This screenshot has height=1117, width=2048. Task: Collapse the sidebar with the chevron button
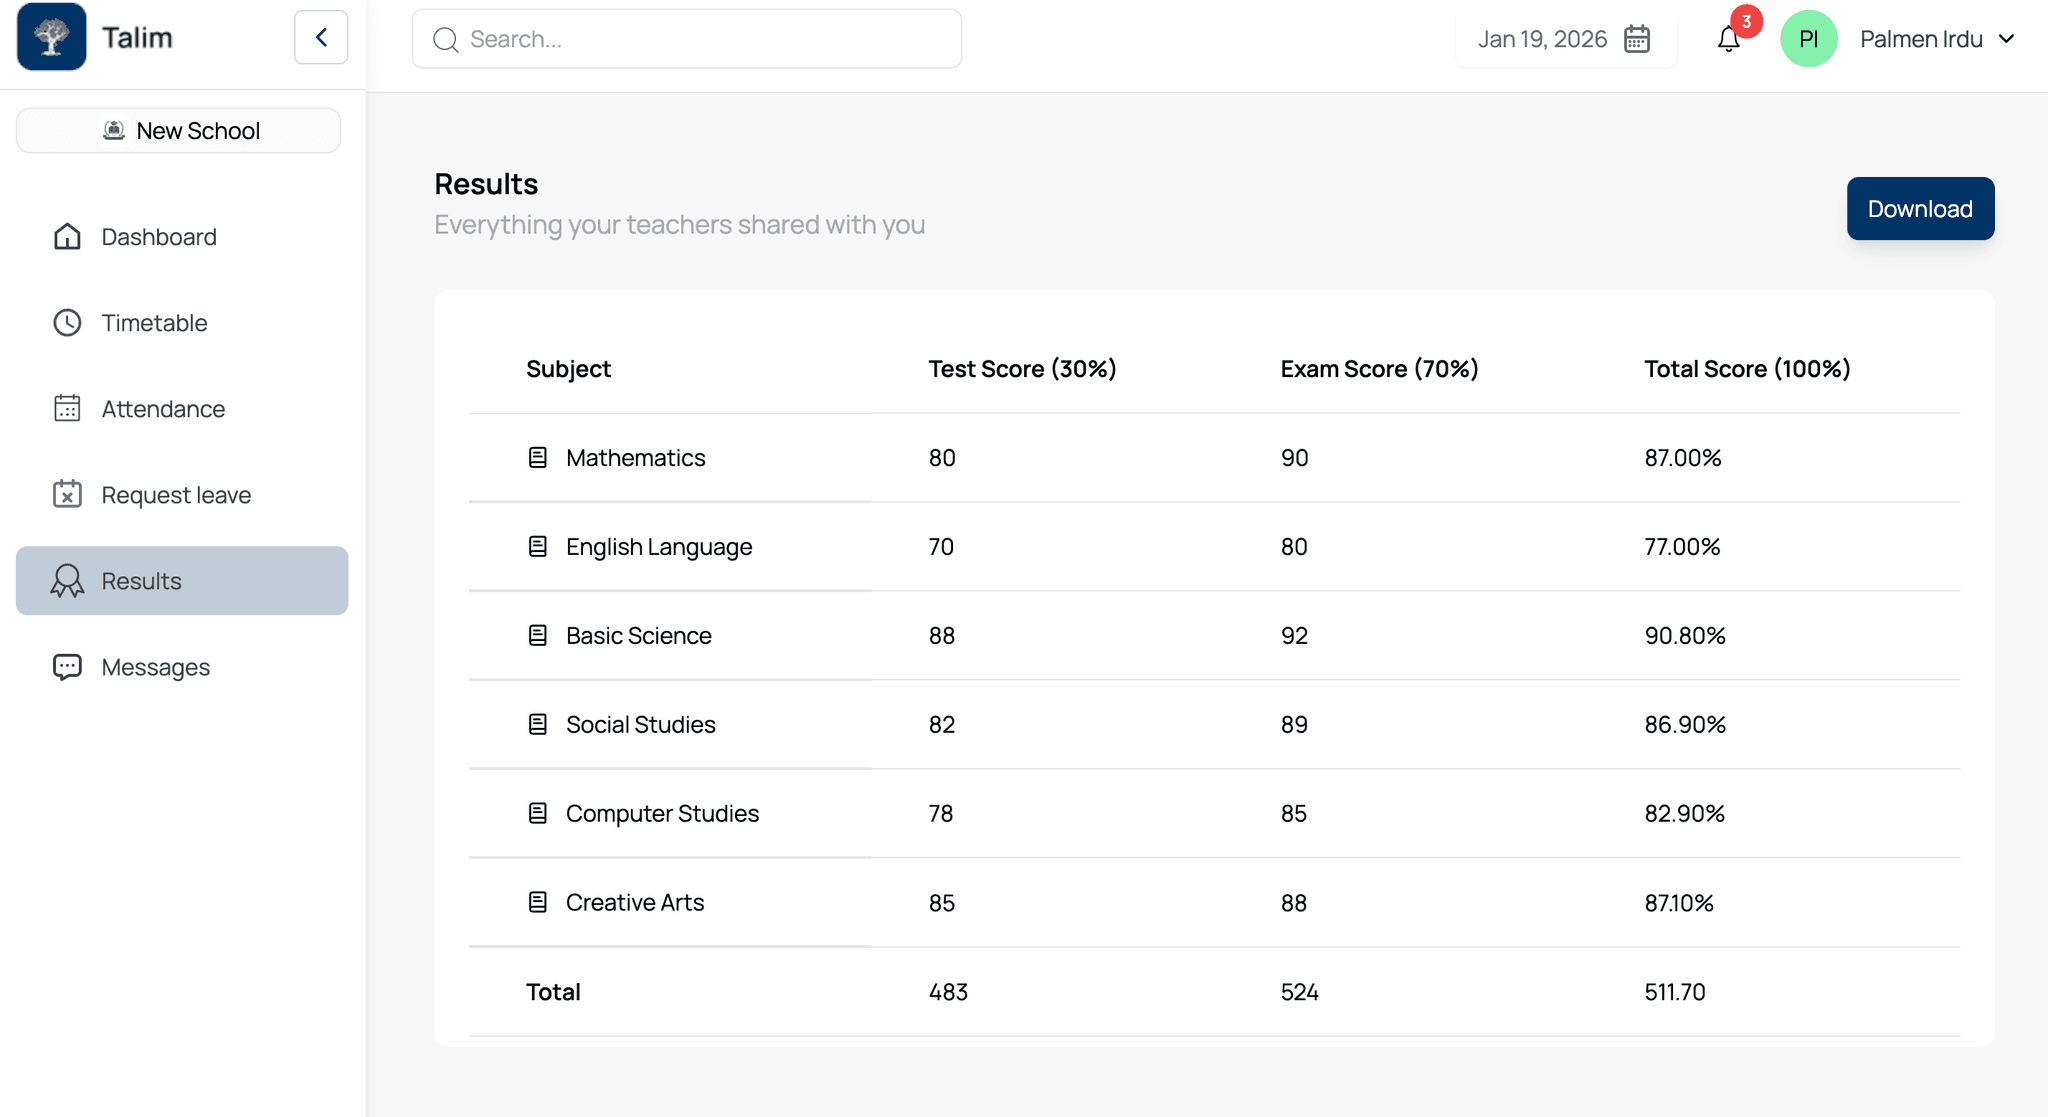321,37
